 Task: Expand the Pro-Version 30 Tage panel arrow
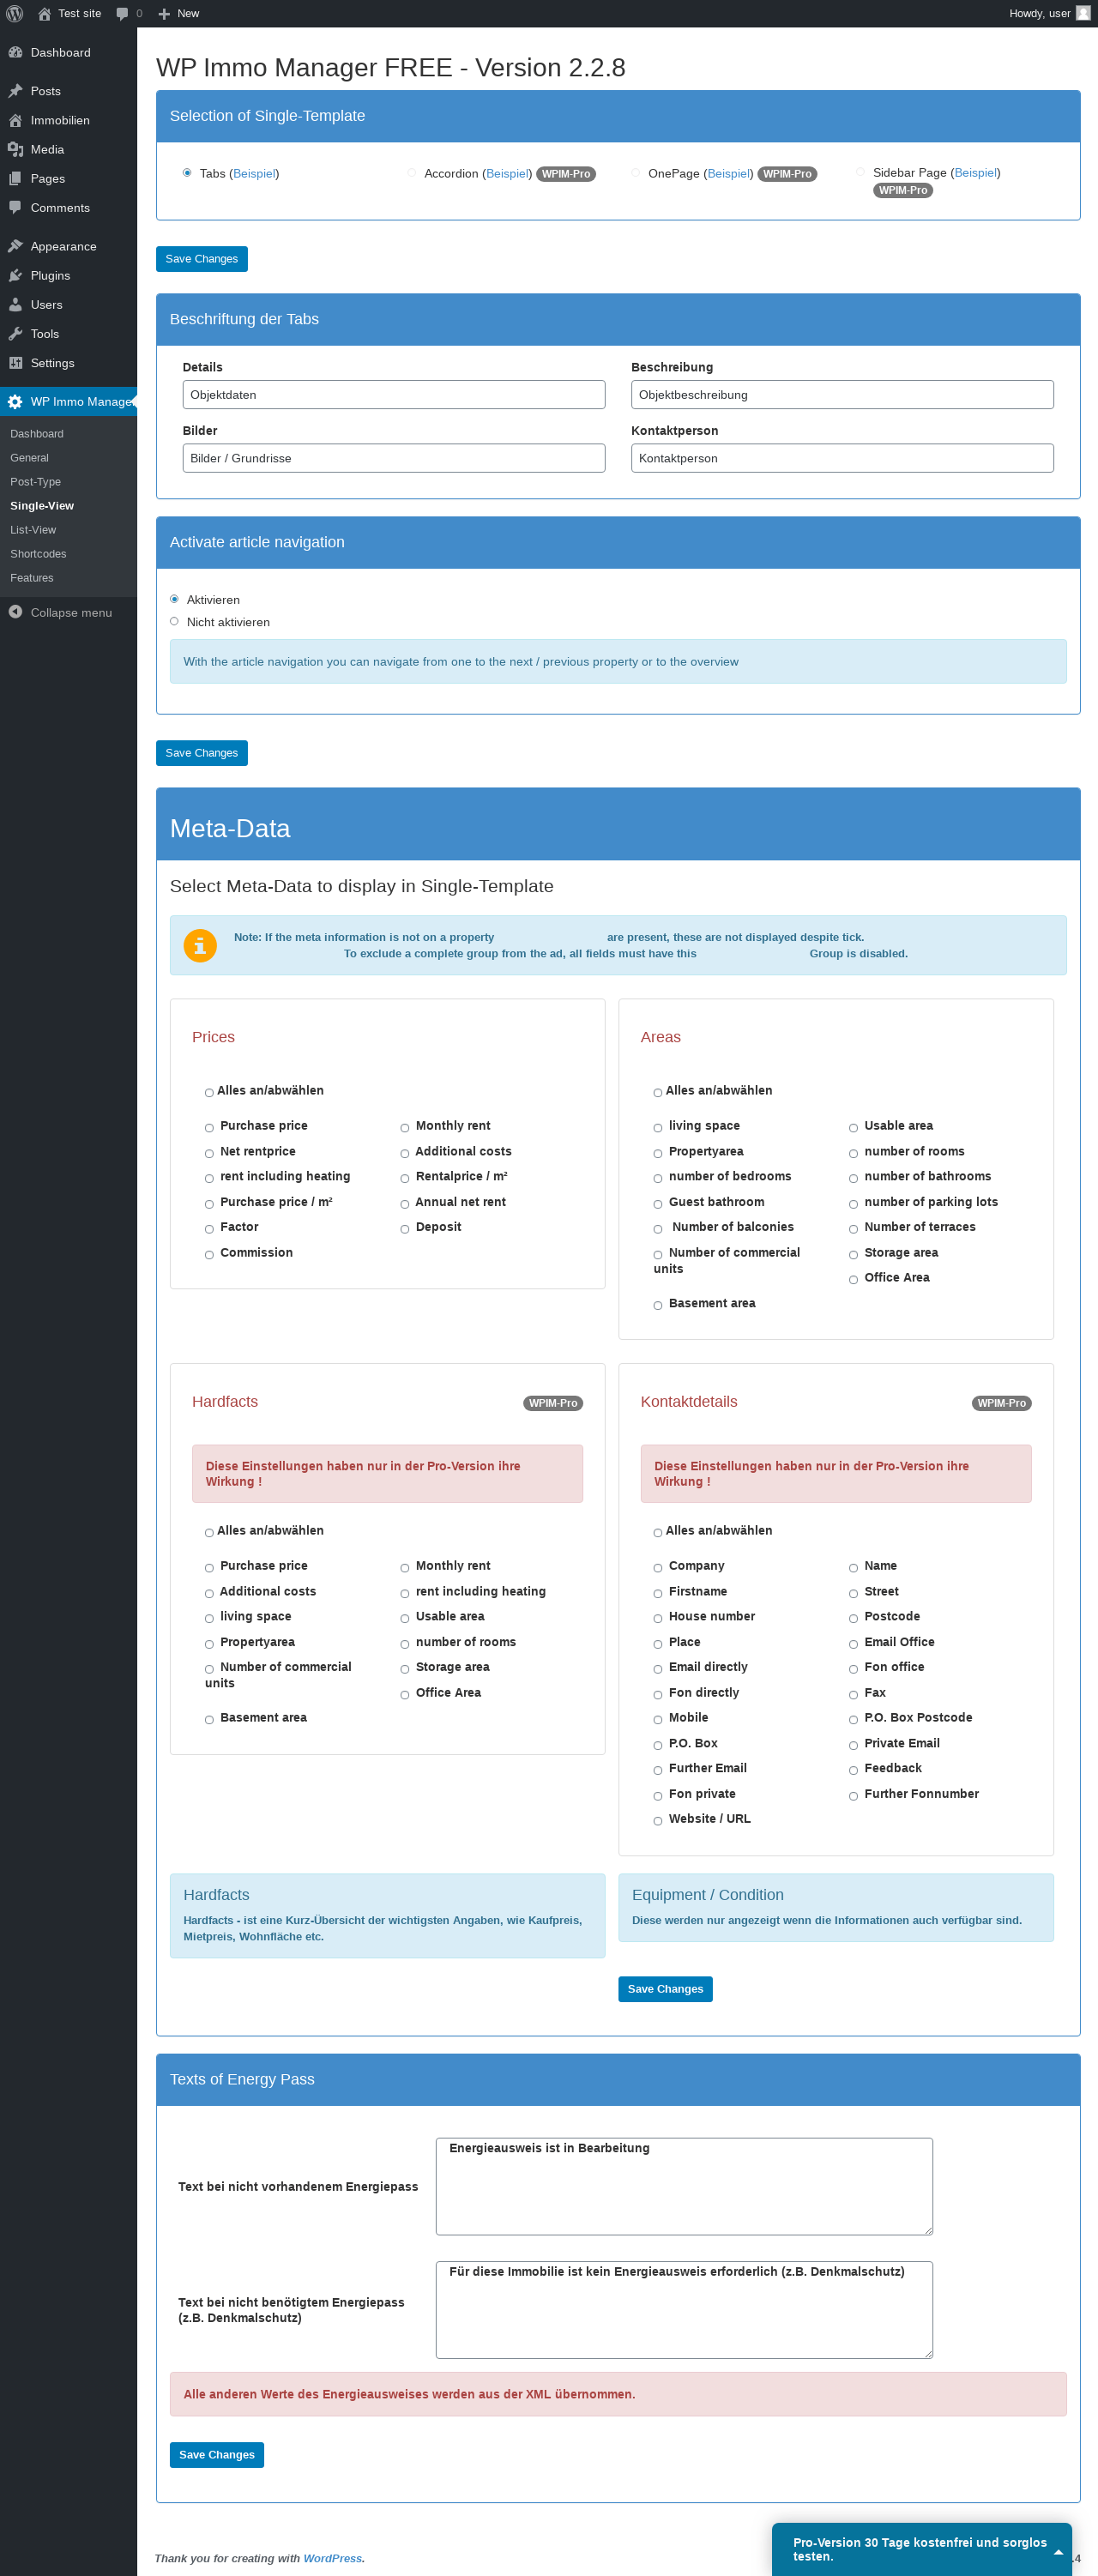(x=1058, y=2552)
